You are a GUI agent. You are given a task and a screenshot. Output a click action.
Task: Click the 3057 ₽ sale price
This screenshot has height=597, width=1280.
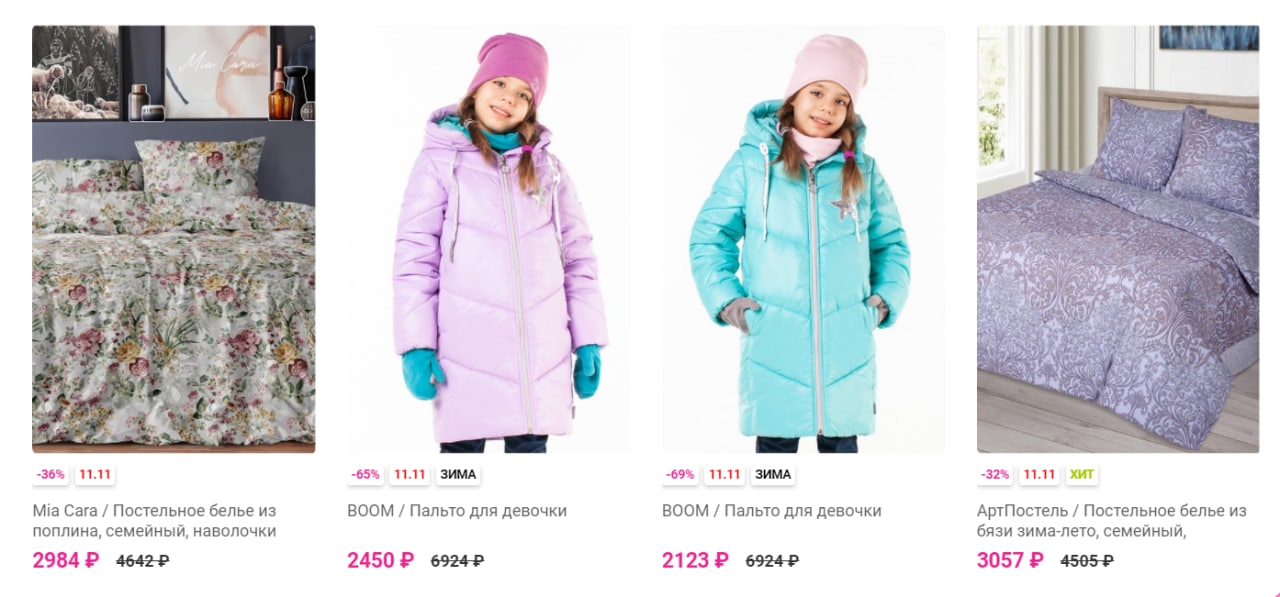[x=1010, y=560]
